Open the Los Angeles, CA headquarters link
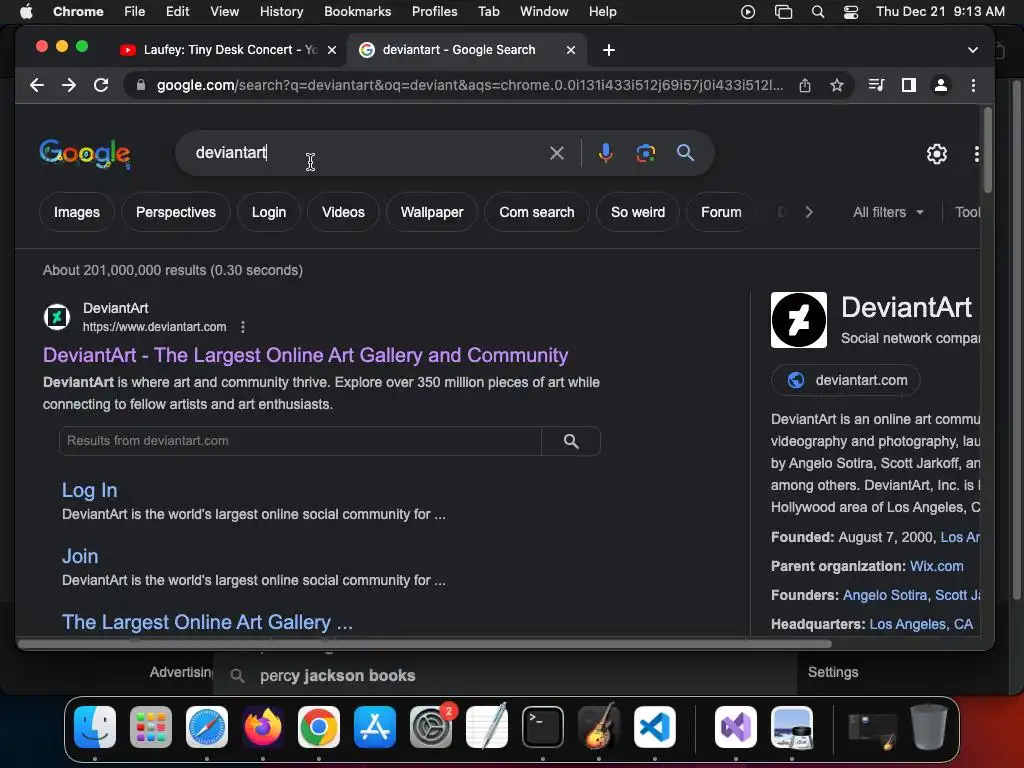1024x768 pixels. [x=921, y=624]
